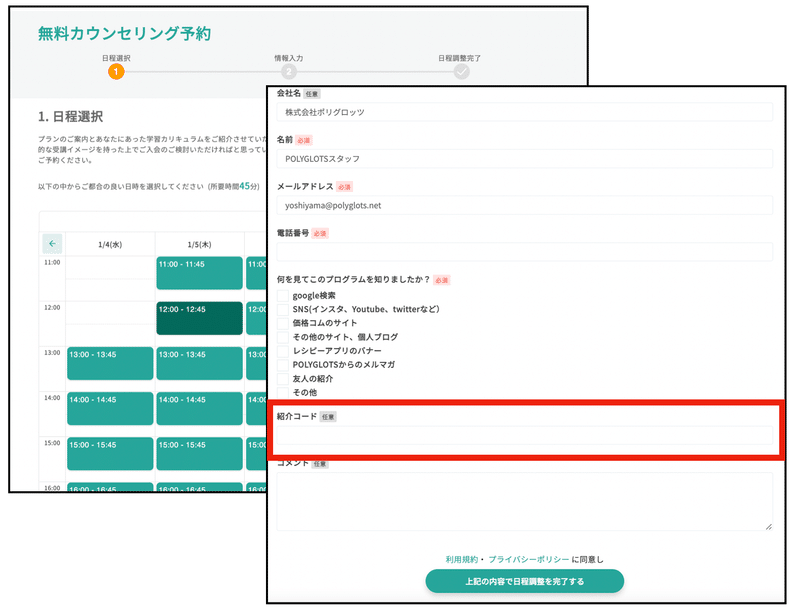
Task: Click the 無料カウンセリング予約 title
Action: (124, 34)
